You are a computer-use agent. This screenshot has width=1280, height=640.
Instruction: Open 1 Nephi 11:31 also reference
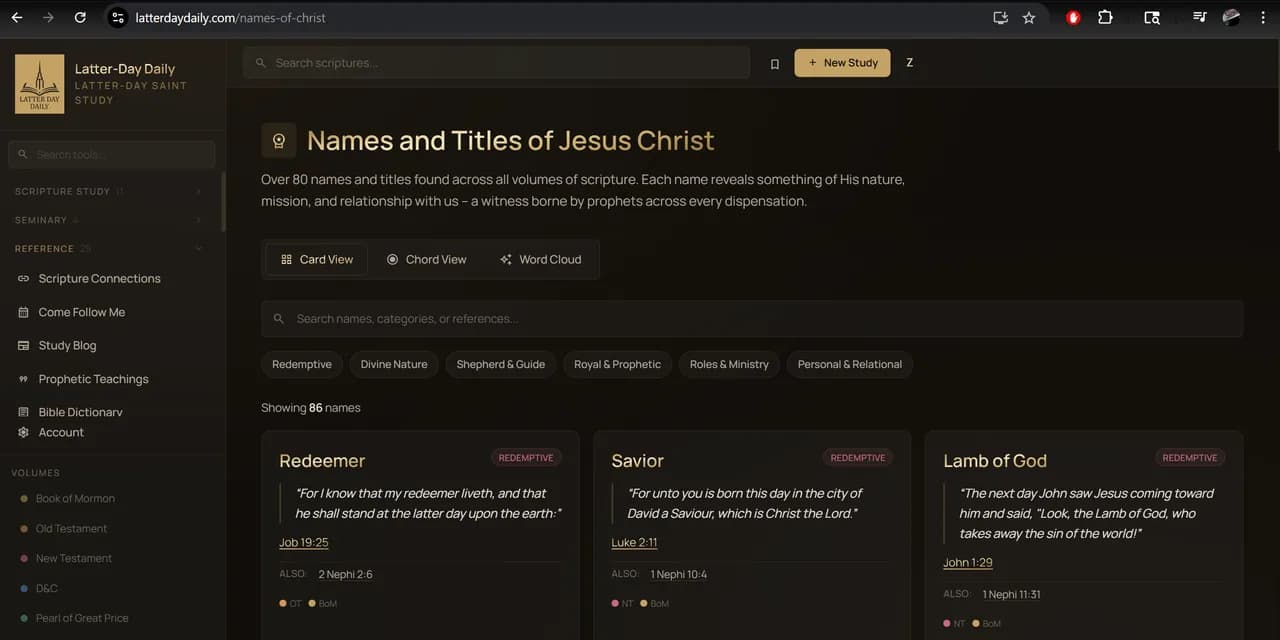[x=1012, y=595]
